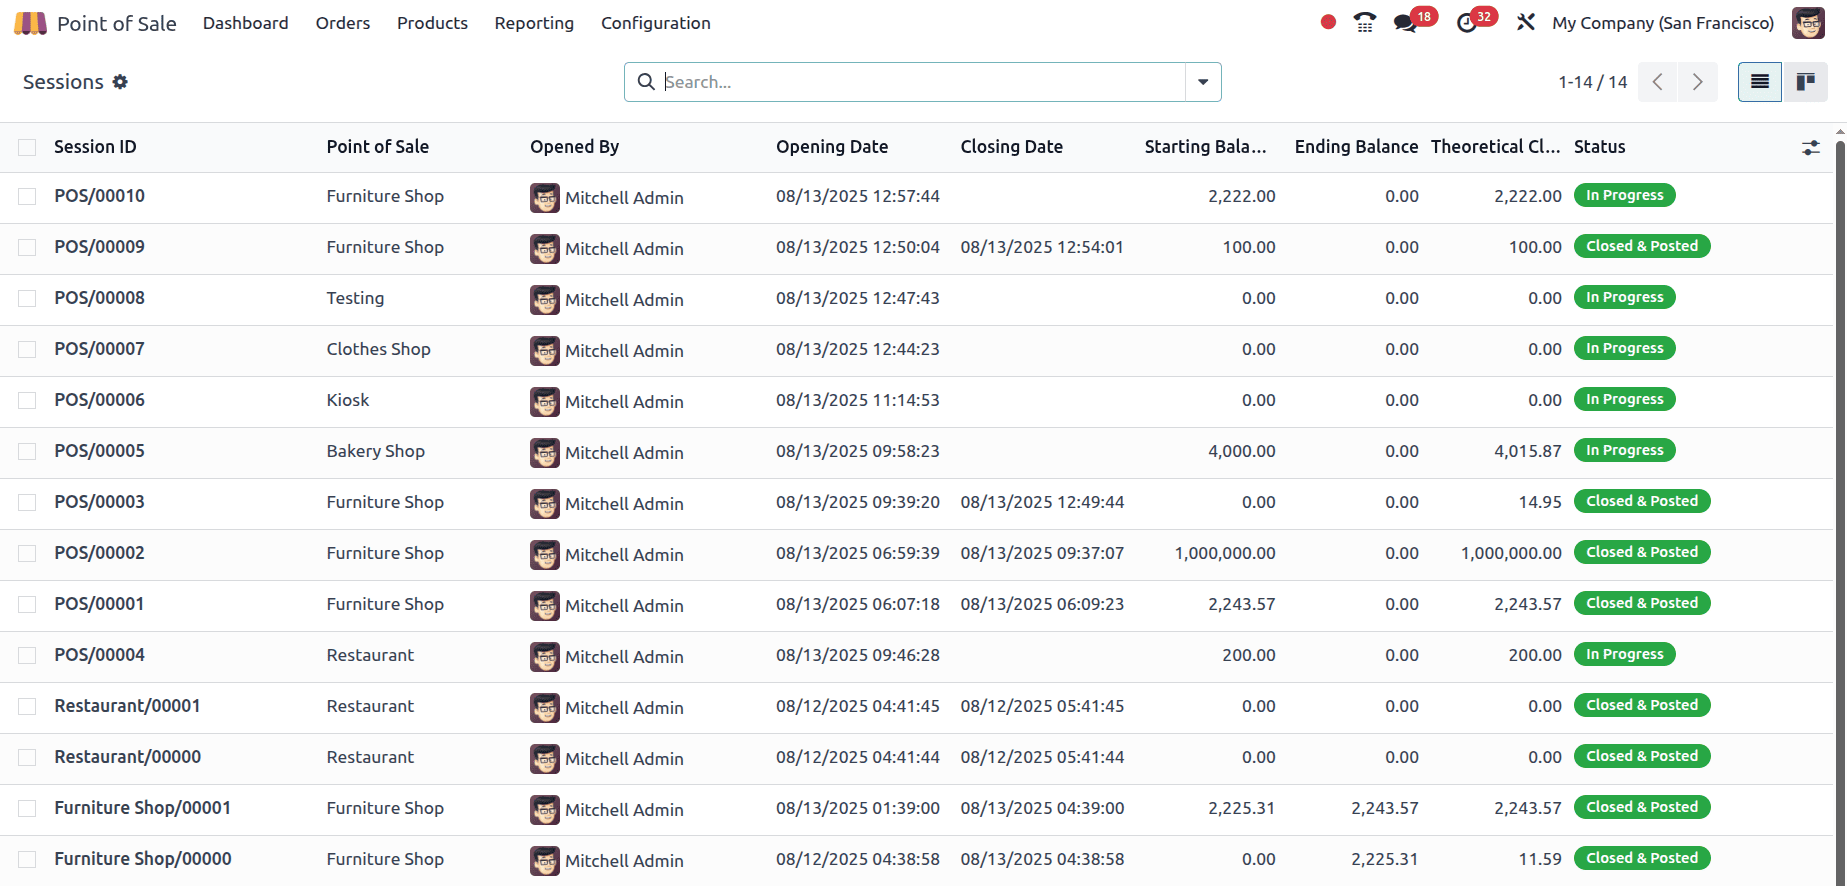Open the My Company (San Francisco) switcher

pyautogui.click(x=1662, y=23)
